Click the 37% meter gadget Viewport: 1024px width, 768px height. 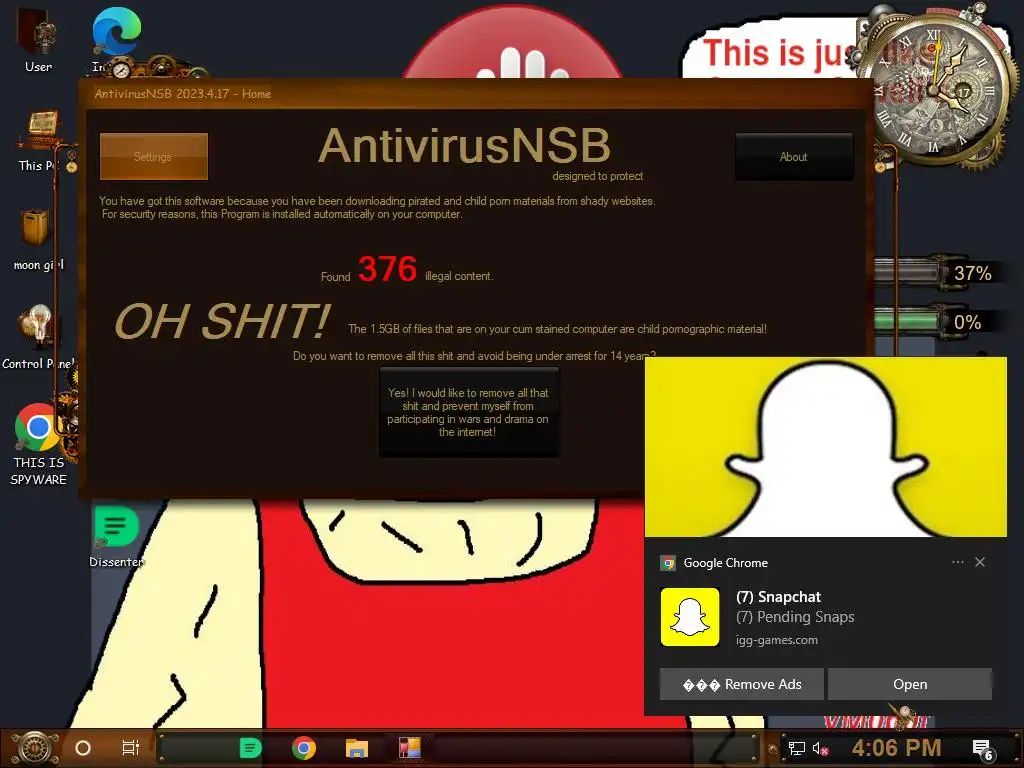(x=935, y=273)
